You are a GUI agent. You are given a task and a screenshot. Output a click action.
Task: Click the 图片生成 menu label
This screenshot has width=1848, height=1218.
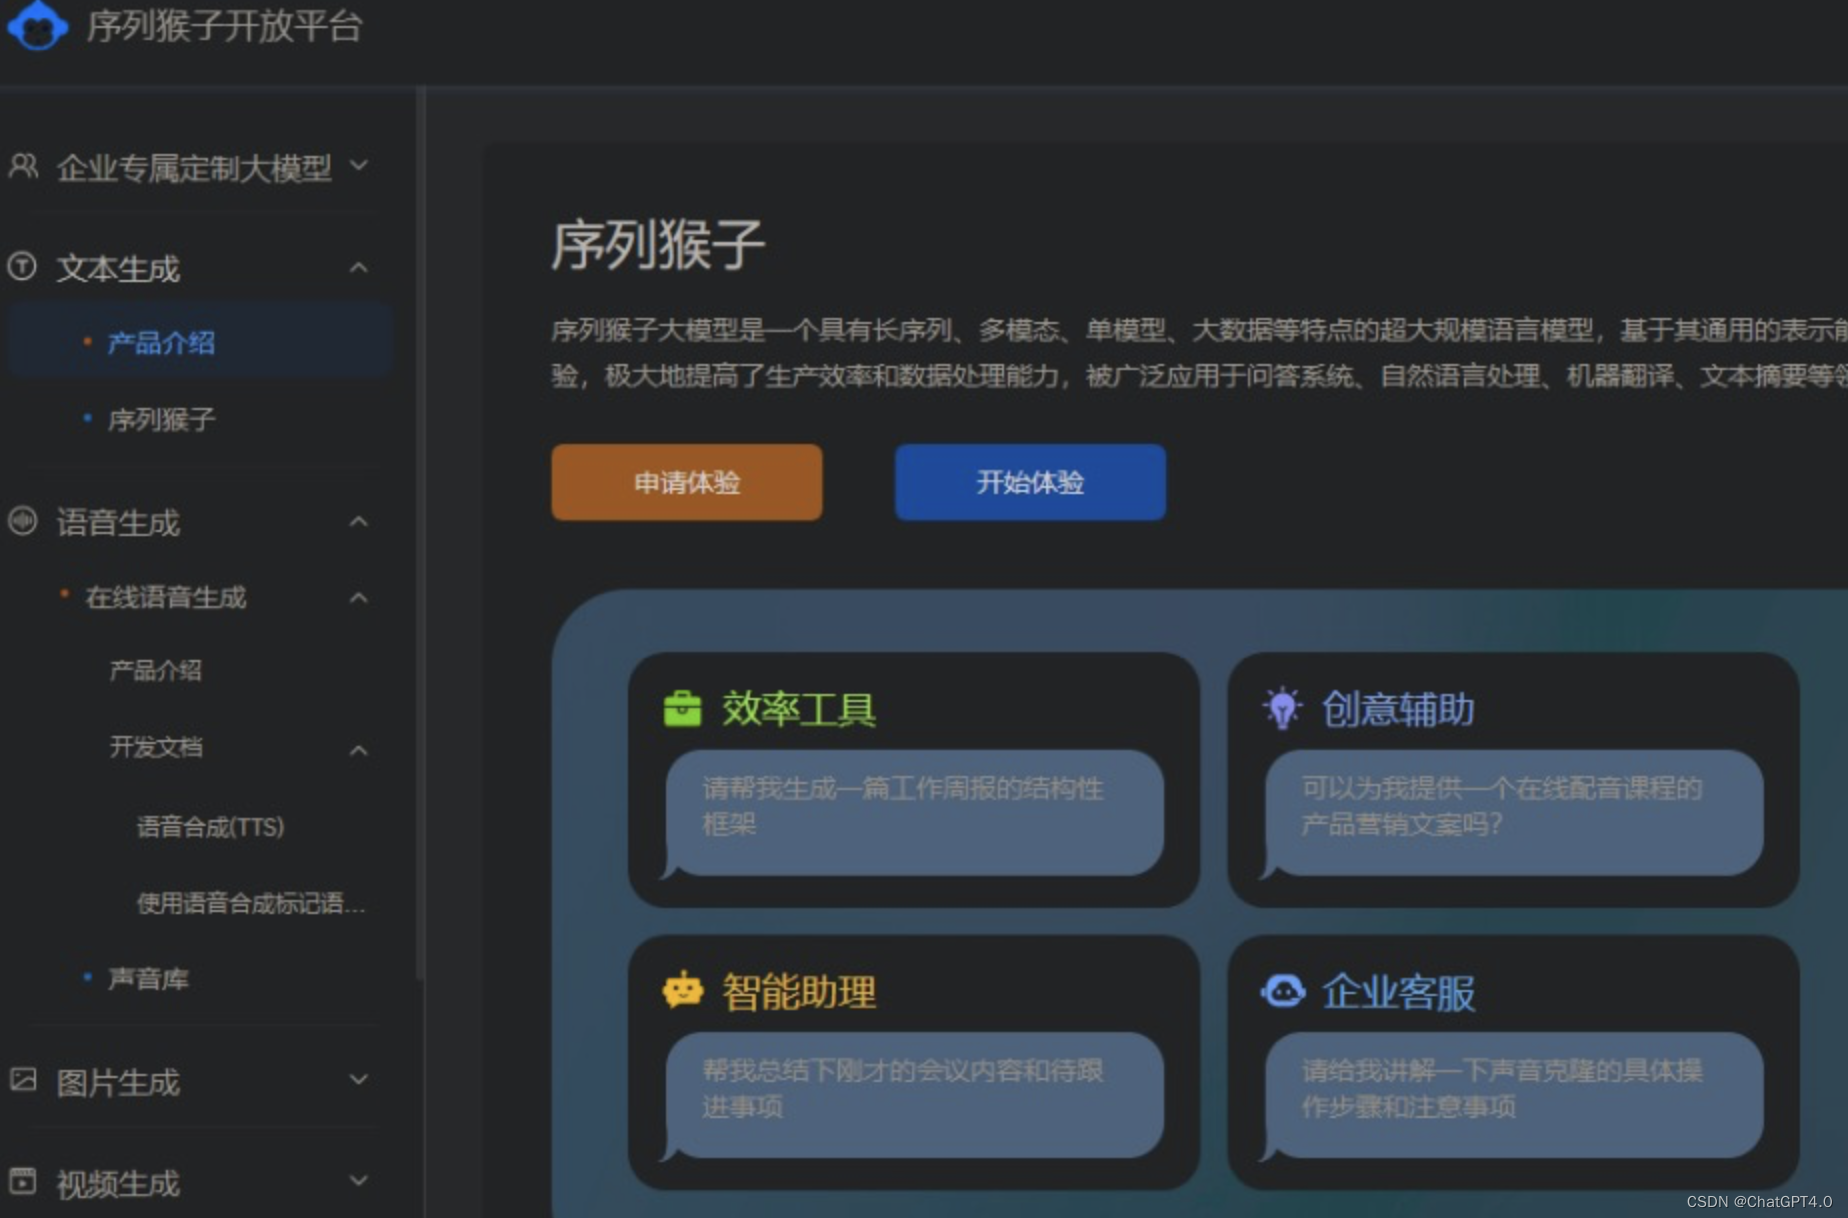(118, 1082)
